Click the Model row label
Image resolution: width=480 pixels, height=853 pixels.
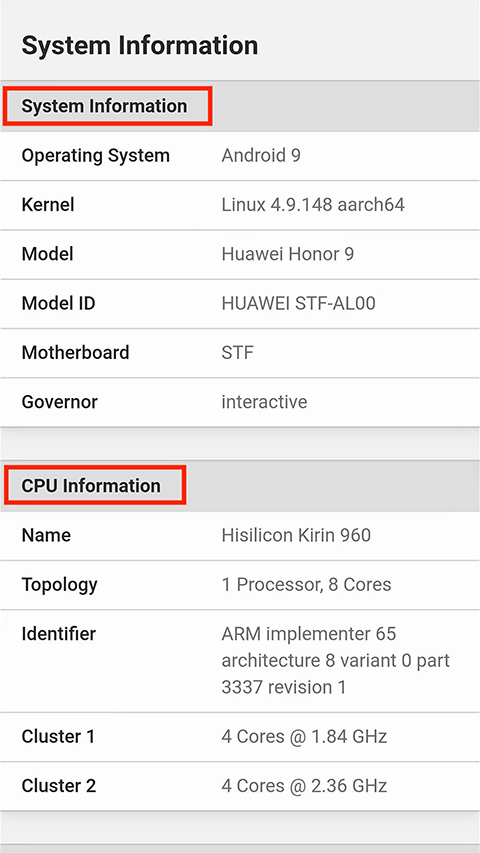pyautogui.click(x=47, y=254)
